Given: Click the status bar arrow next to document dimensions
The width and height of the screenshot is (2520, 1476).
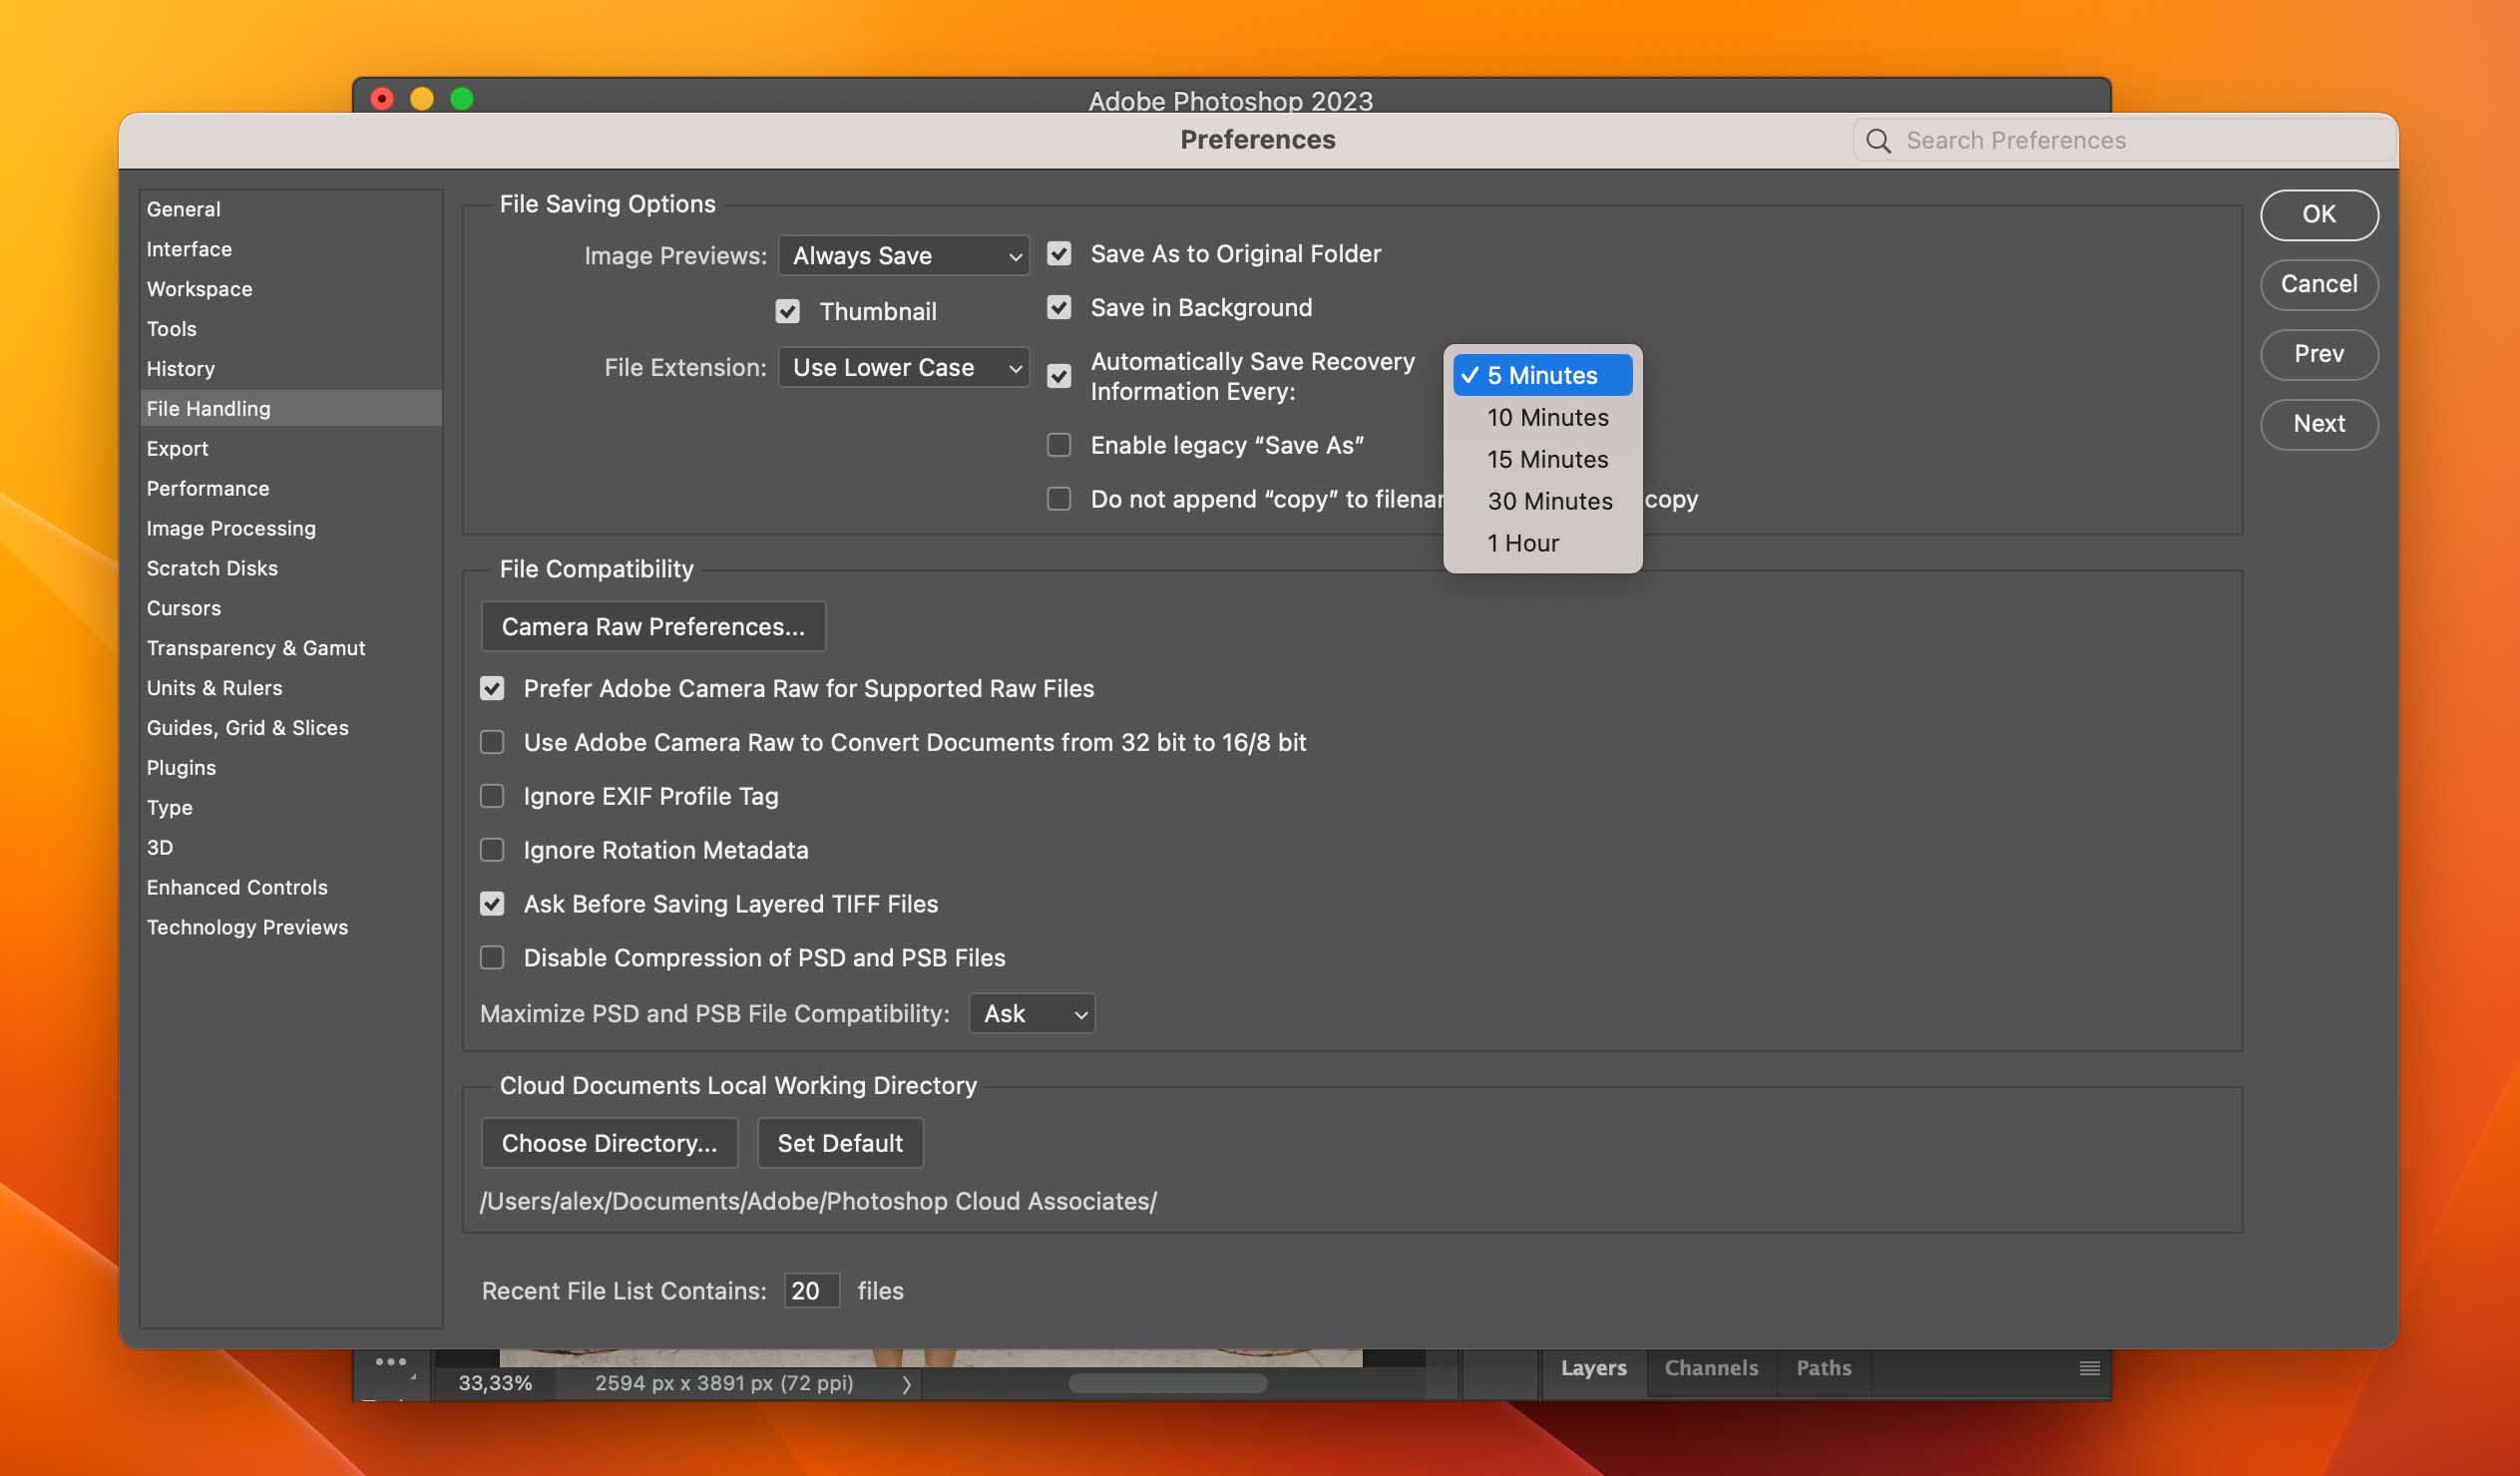Looking at the screenshot, I should [906, 1384].
